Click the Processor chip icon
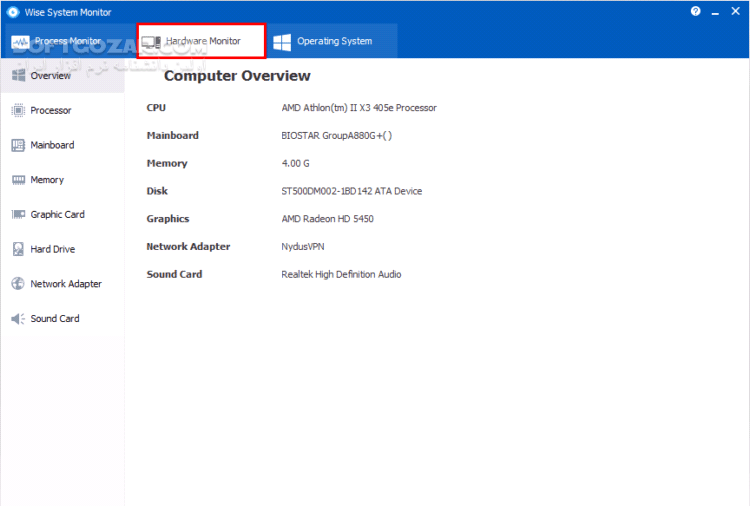Image resolution: width=750 pixels, height=506 pixels. [x=17, y=110]
